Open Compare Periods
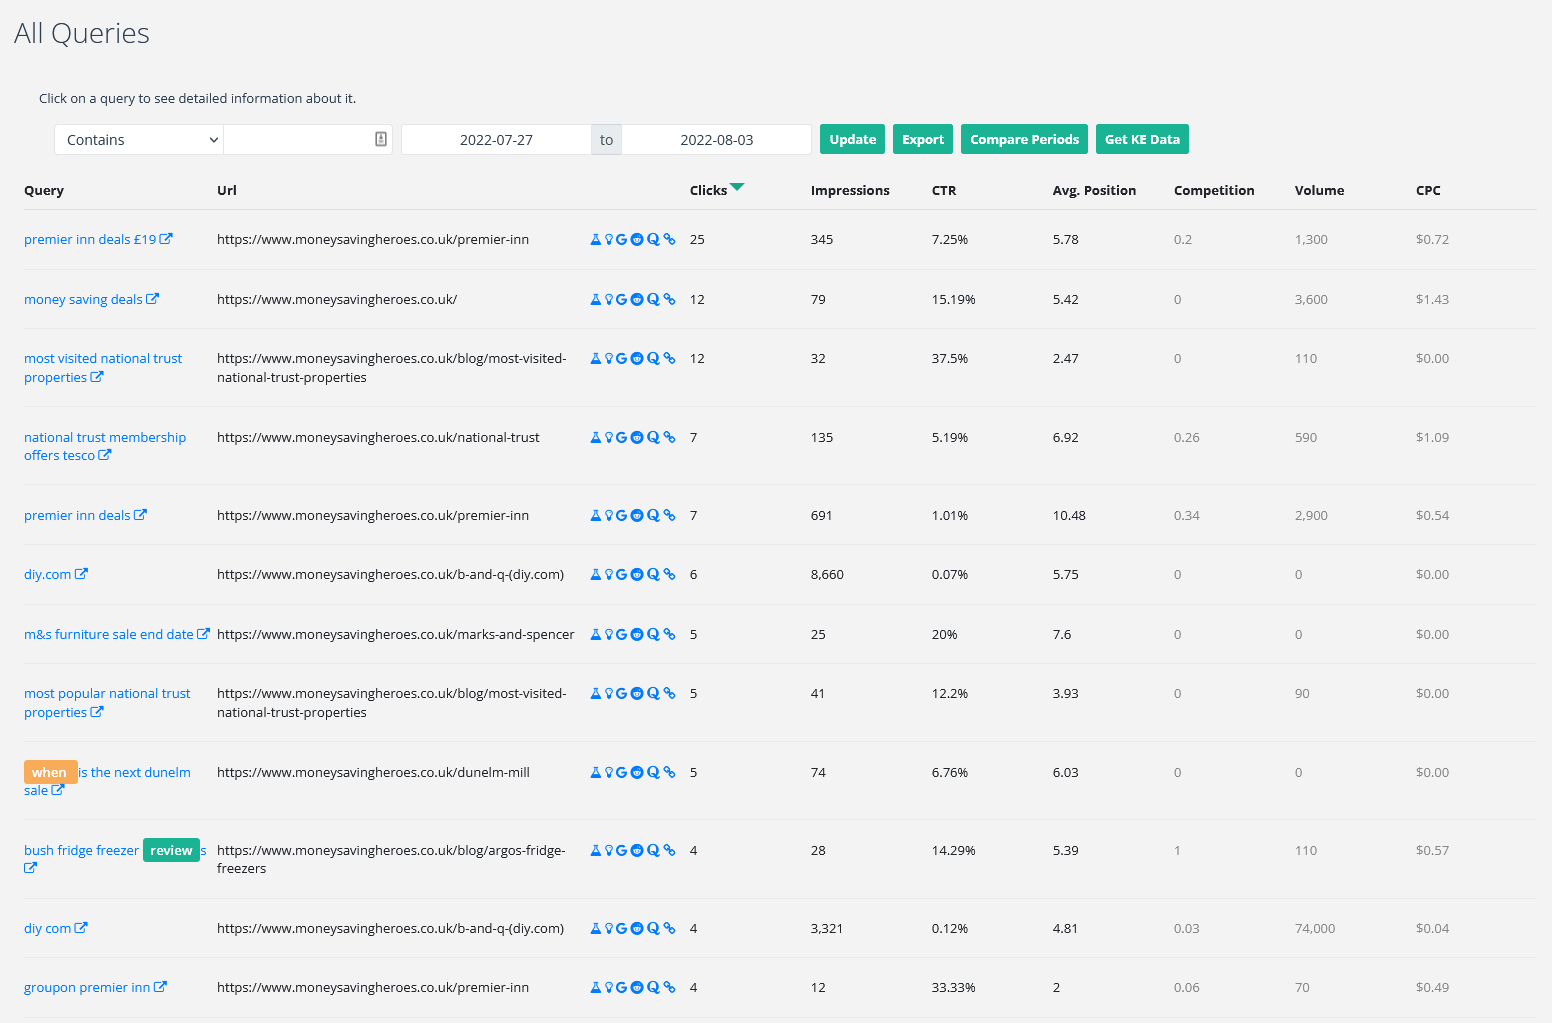 (x=1024, y=139)
